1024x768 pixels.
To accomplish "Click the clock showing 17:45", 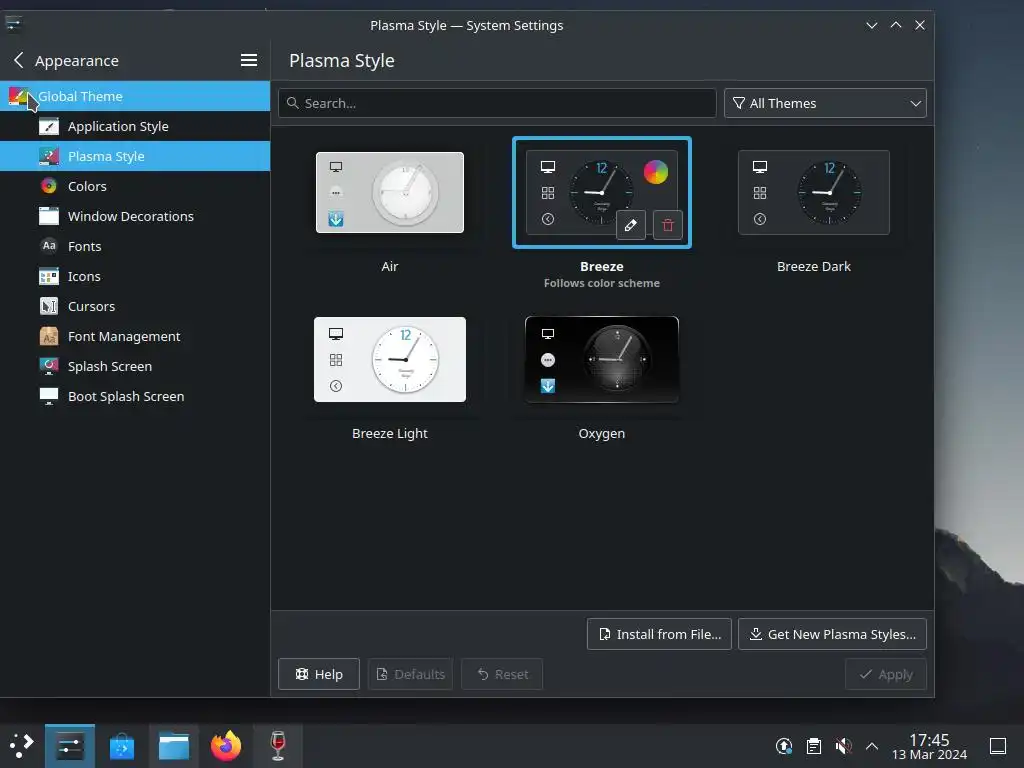I will pos(929,746).
